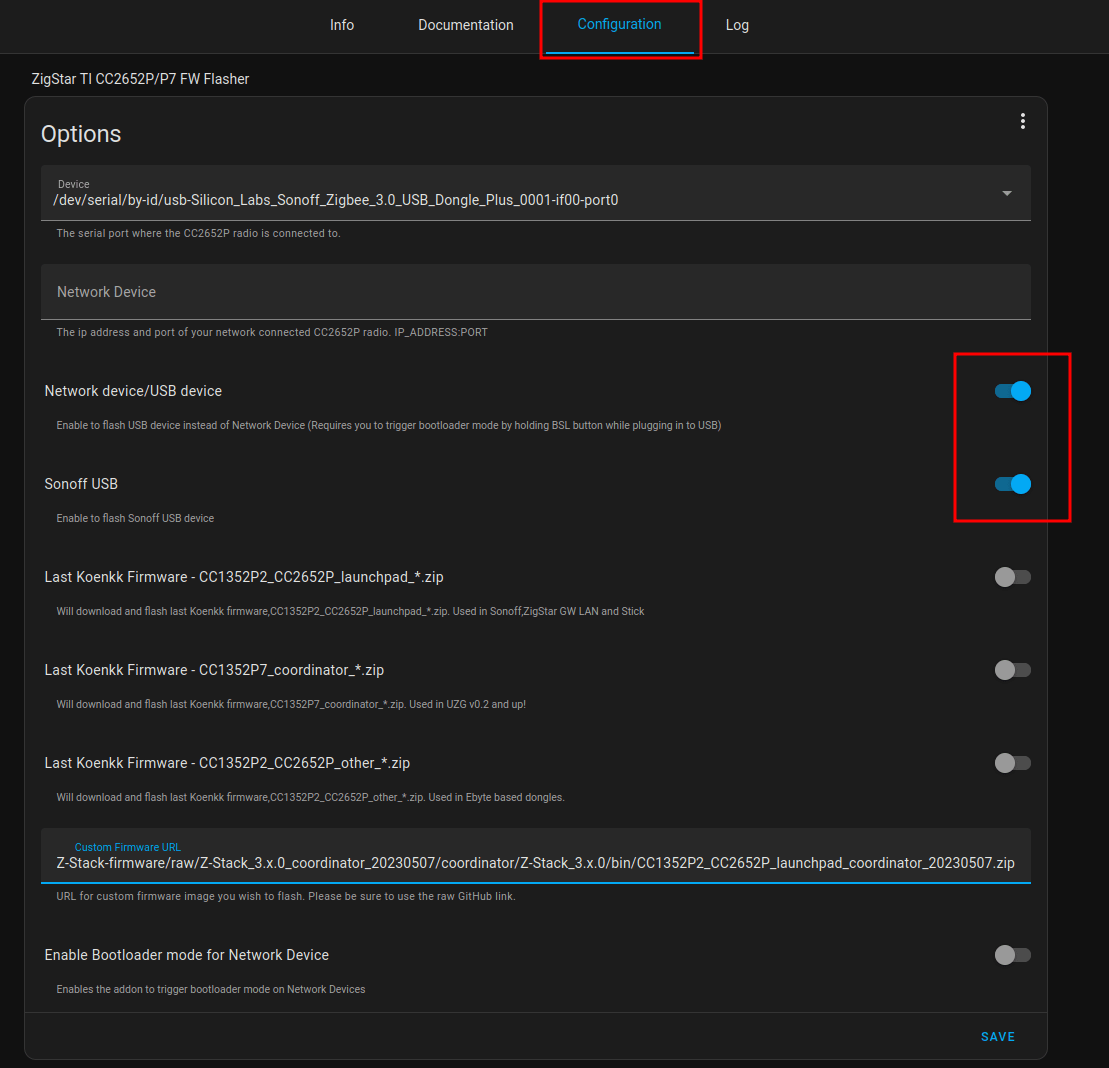Click the SAVE button

point(997,1036)
